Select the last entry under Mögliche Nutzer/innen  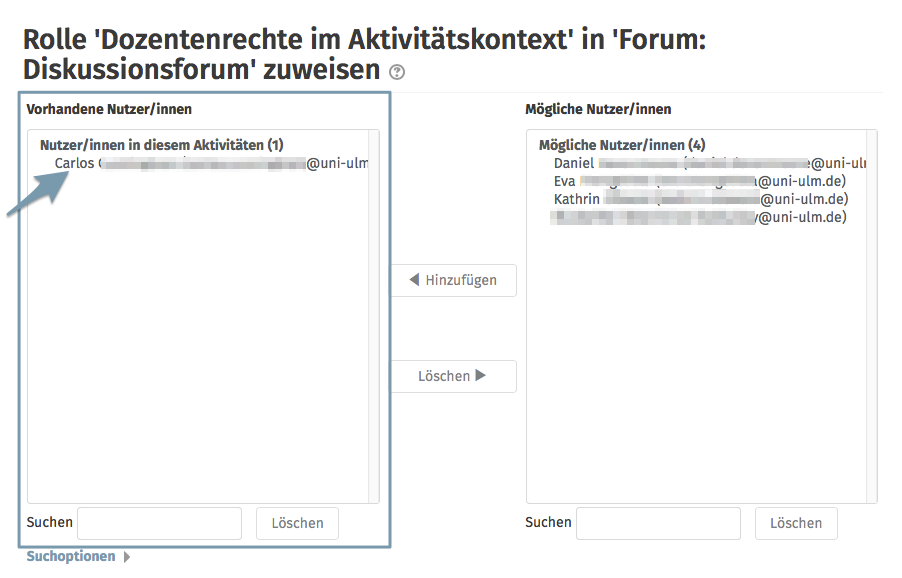click(x=700, y=217)
